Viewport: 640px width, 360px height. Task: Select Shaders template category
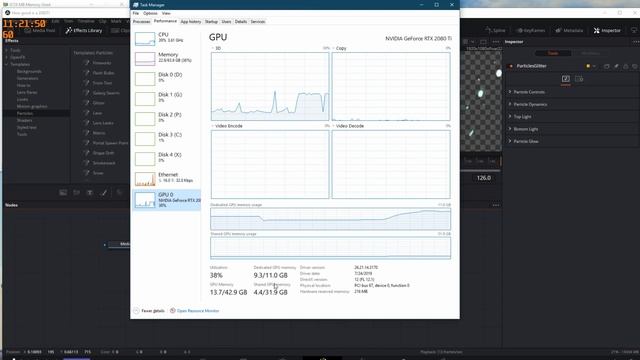click(24, 120)
